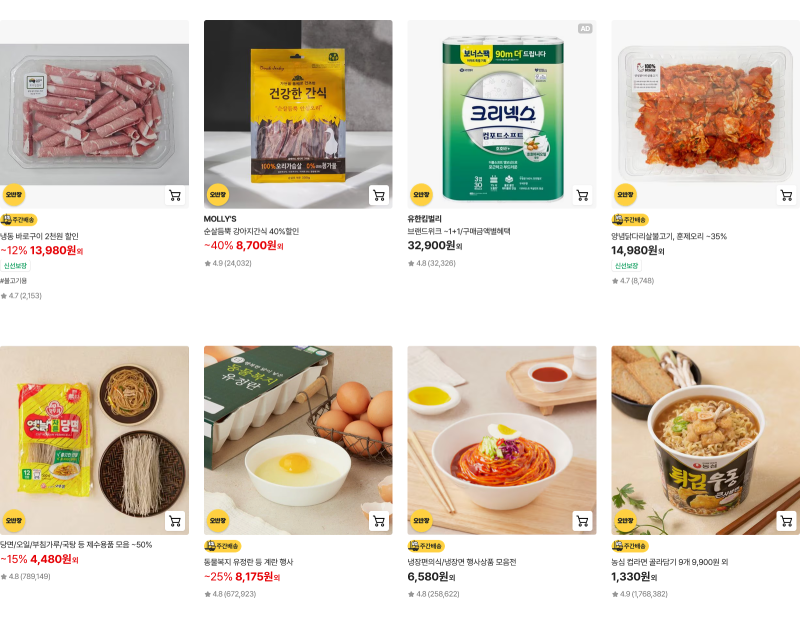Add marinated chicken bulgogi to cart
This screenshot has height=624, width=800.
786,195
